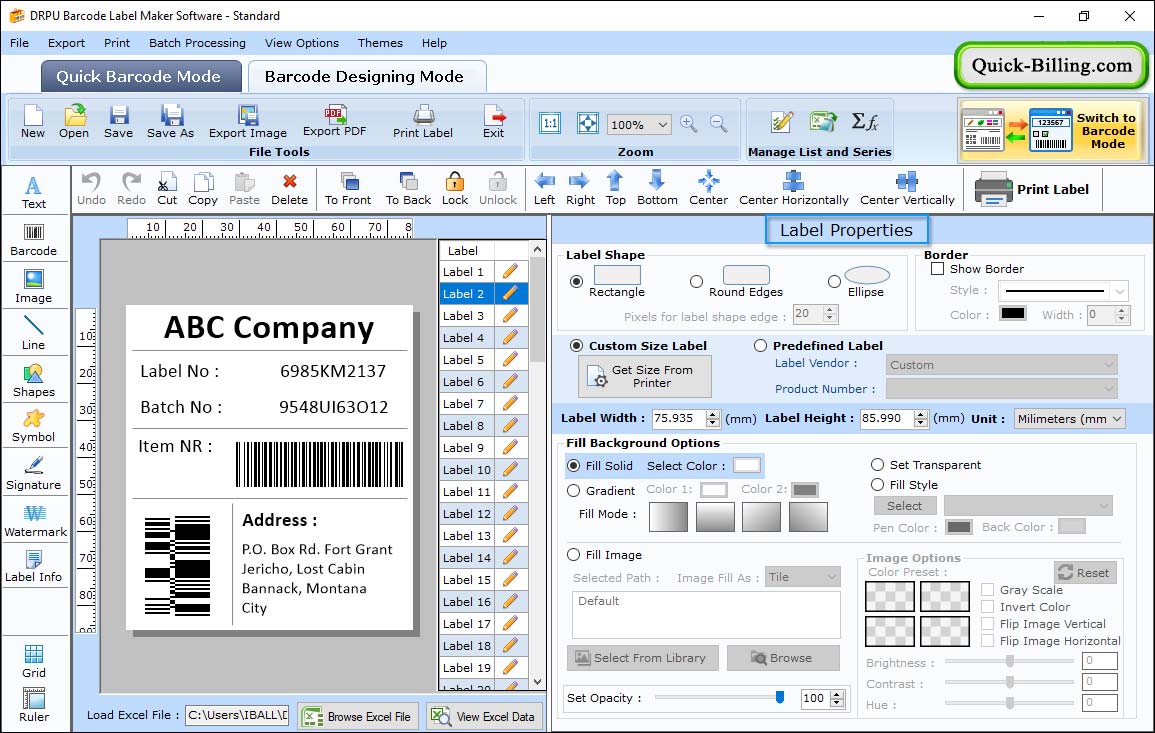Toggle the Grid display
This screenshot has height=733, width=1155.
pyautogui.click(x=34, y=662)
